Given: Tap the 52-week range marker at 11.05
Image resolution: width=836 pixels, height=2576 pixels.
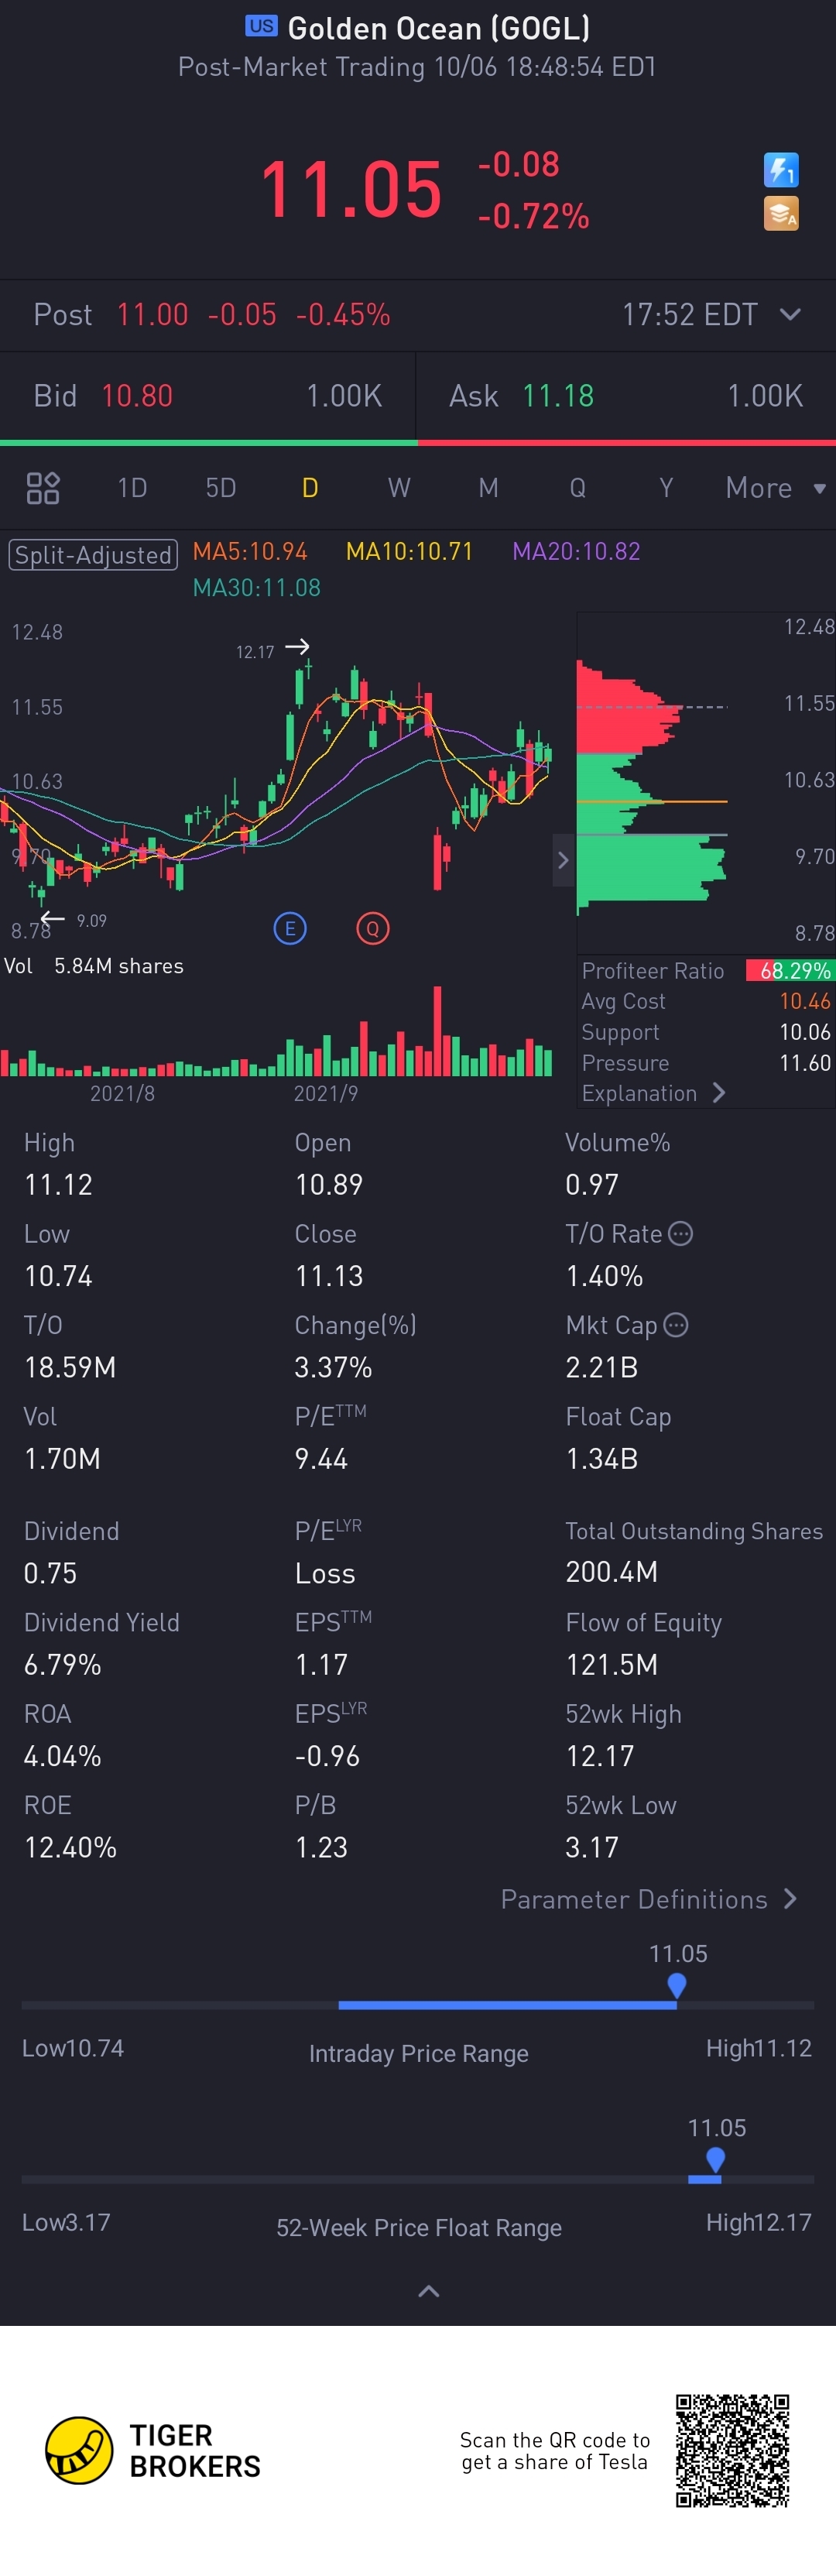Looking at the screenshot, I should click(715, 2159).
